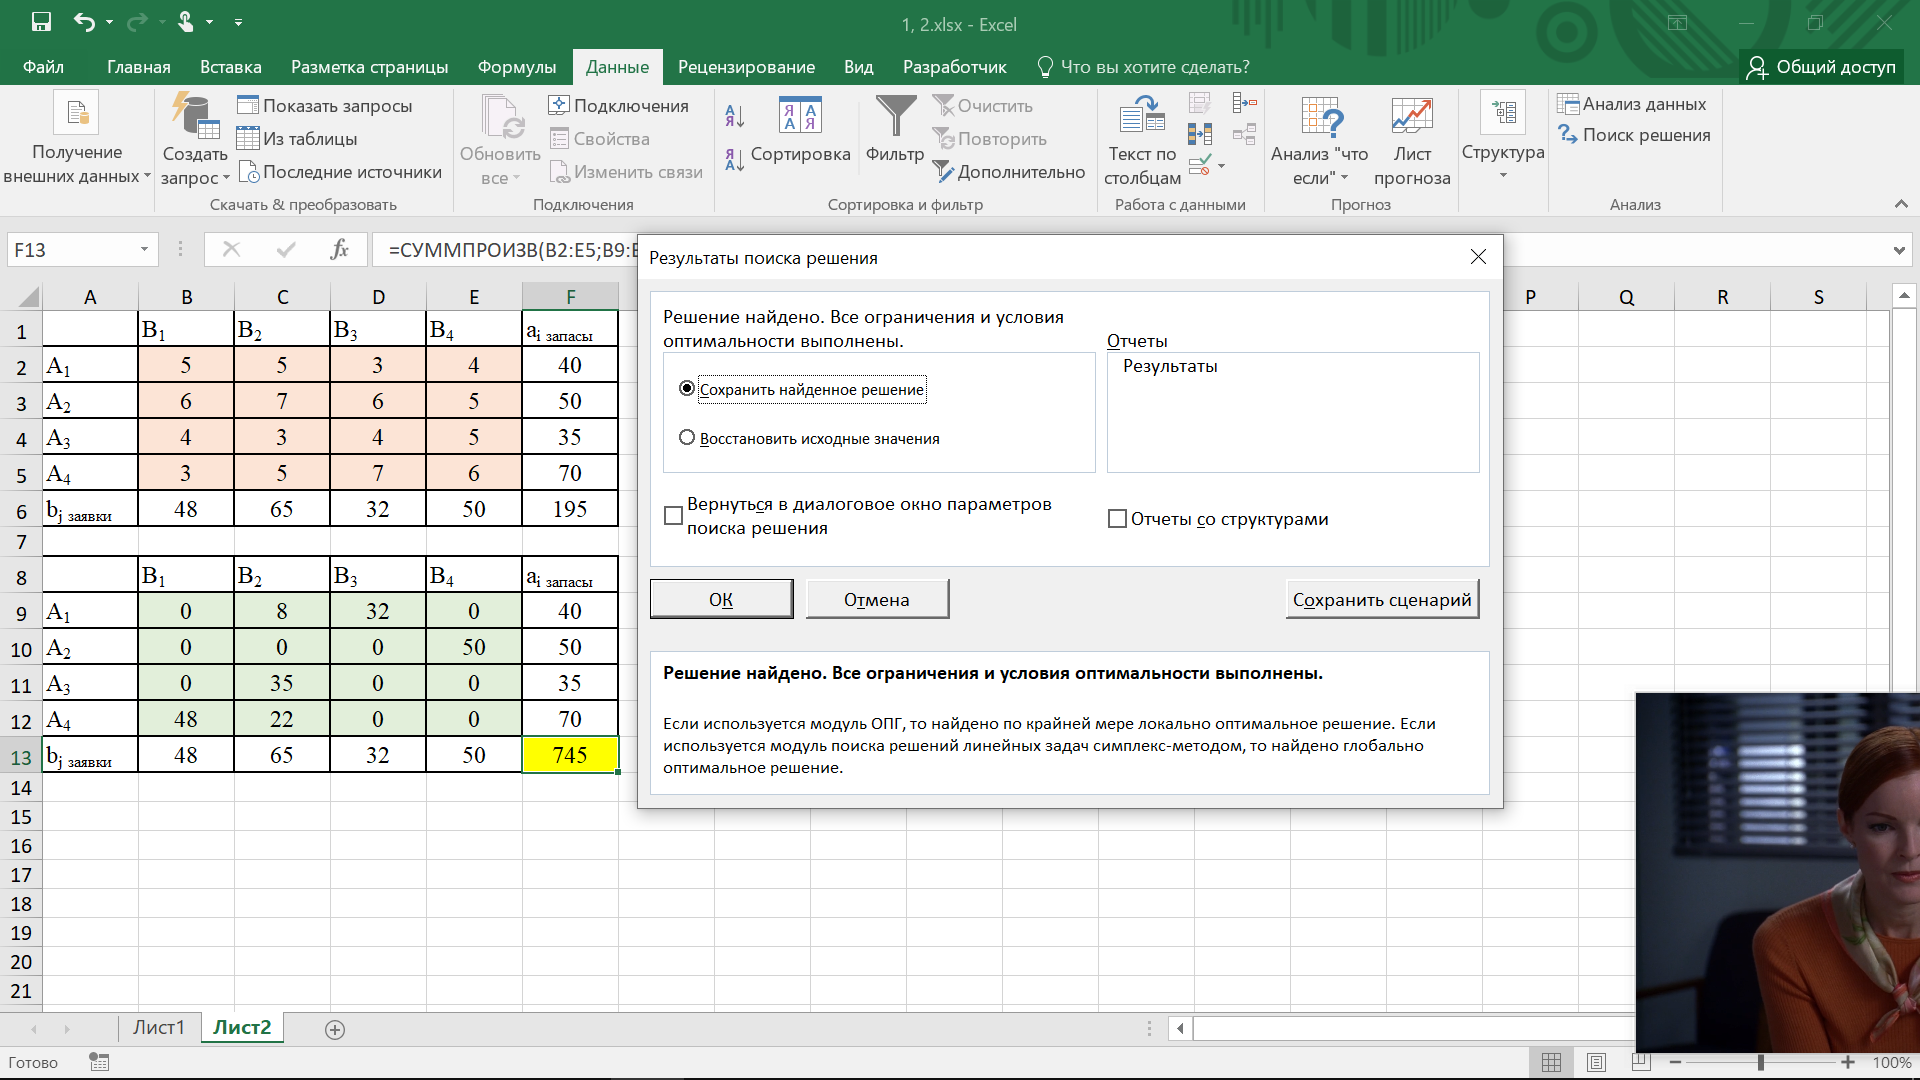The image size is (1920, 1080).
Task: Switch to Лист1 sheet tab
Action: tap(158, 1028)
